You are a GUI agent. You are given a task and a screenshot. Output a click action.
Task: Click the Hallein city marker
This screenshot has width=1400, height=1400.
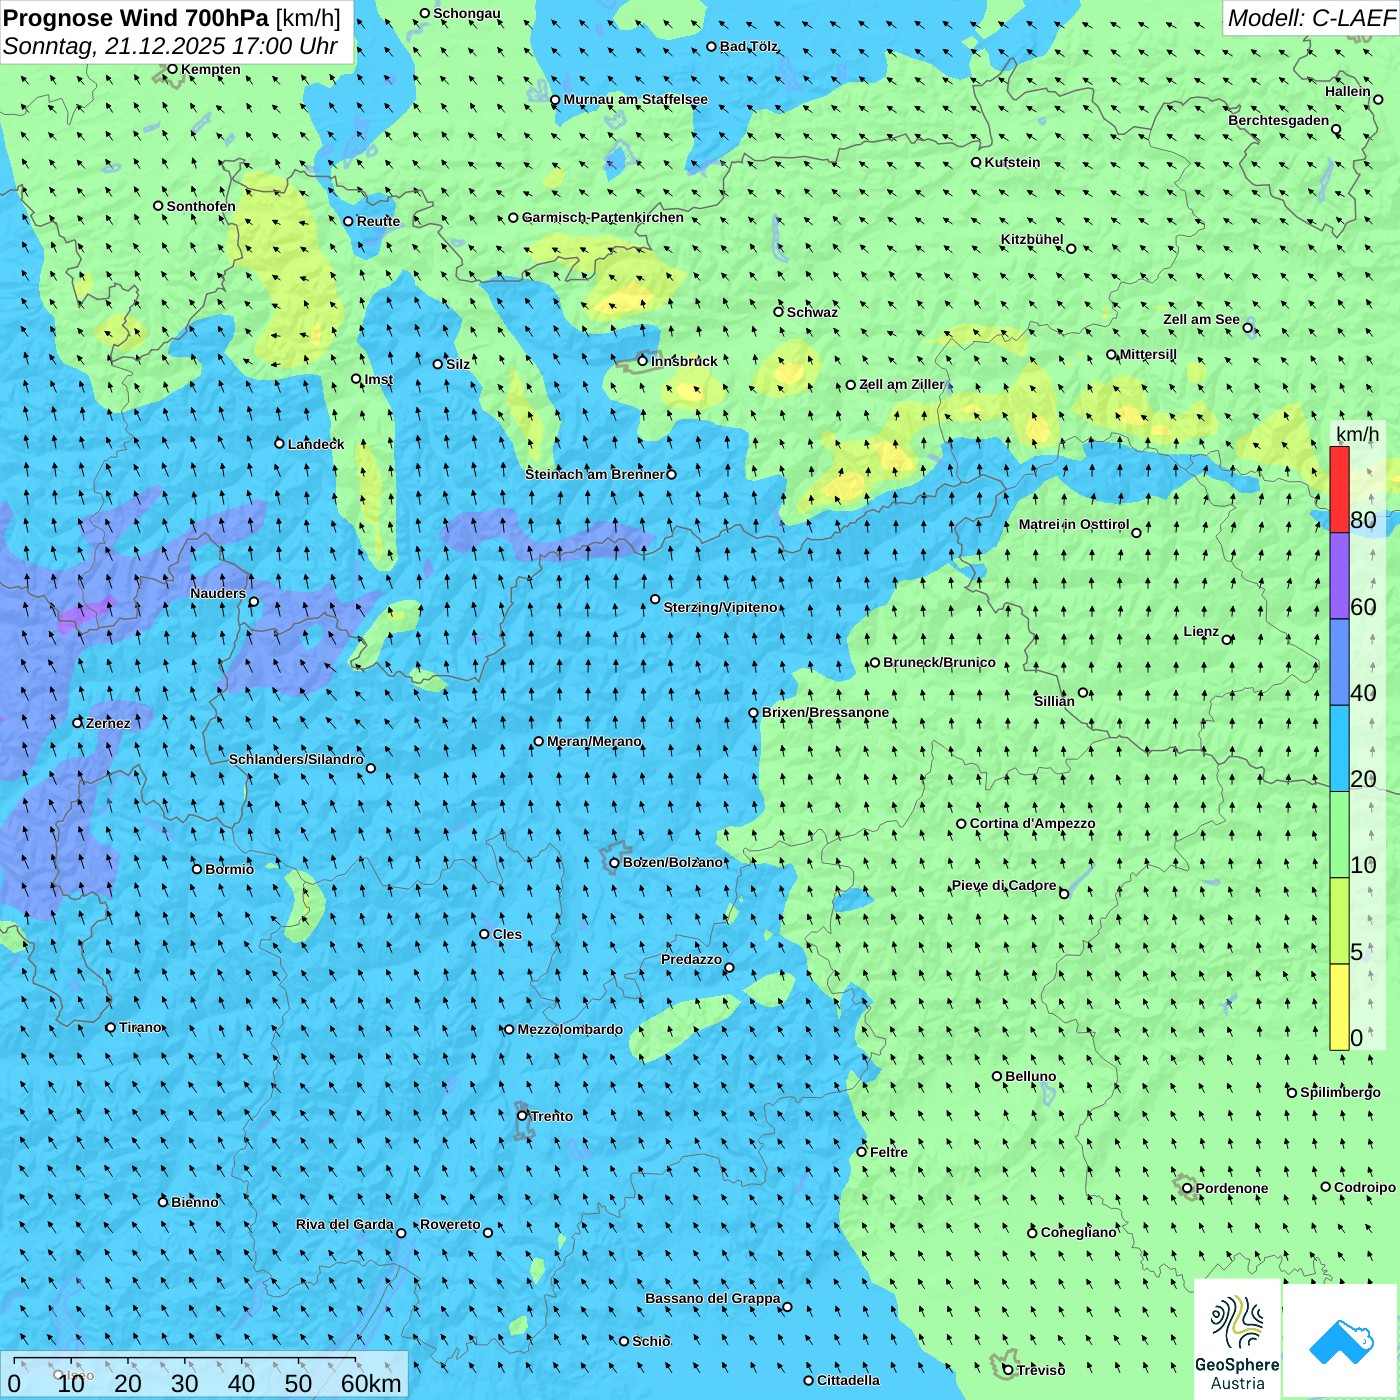pos(1377,99)
